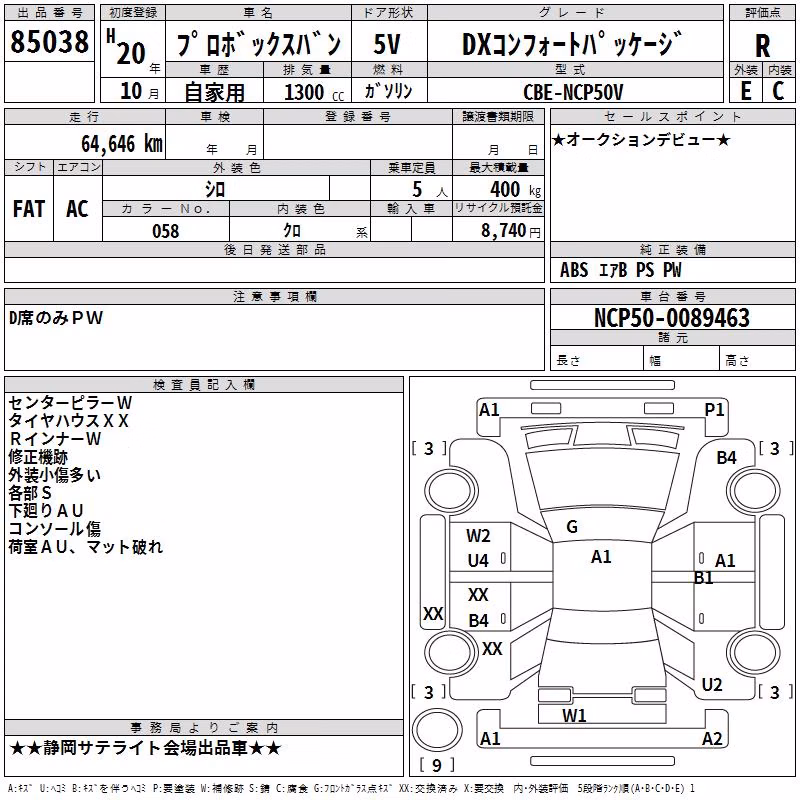Click the damage code legend line
Screen dimensions: 800x800
click(352, 788)
